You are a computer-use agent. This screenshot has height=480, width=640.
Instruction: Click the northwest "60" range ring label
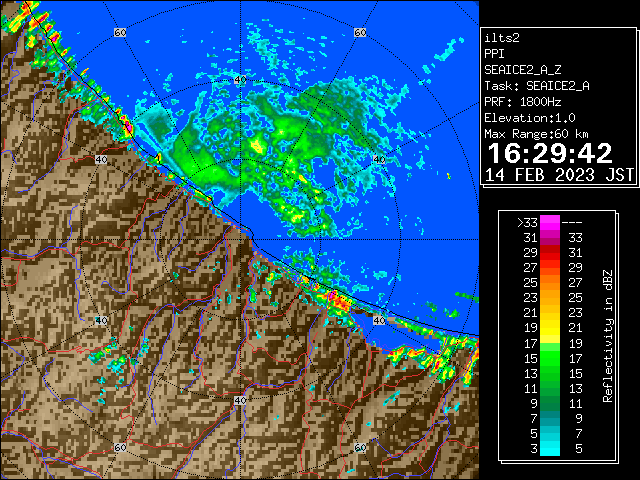click(120, 32)
